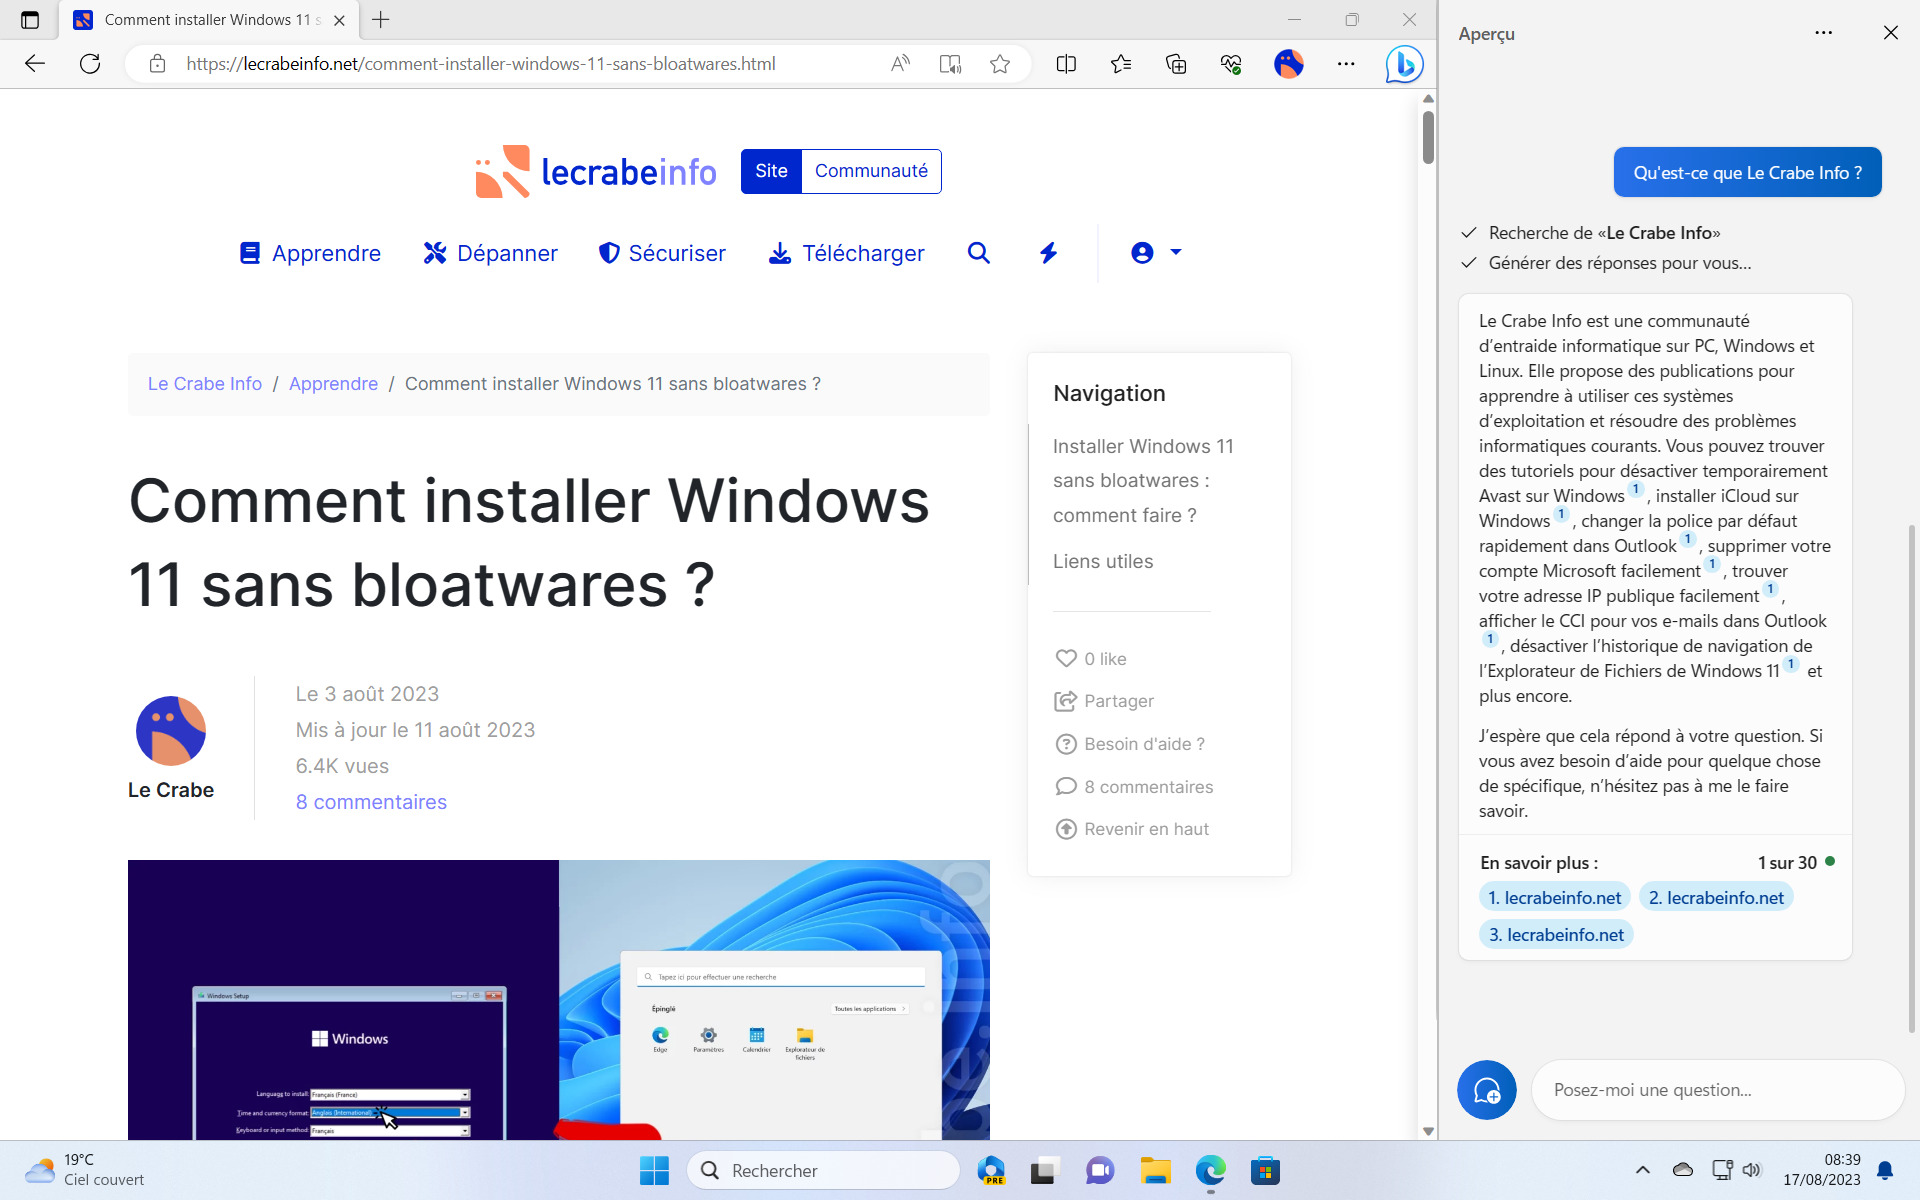This screenshot has height=1200, width=1920.
Task: Open a new tab
Action: (x=381, y=20)
